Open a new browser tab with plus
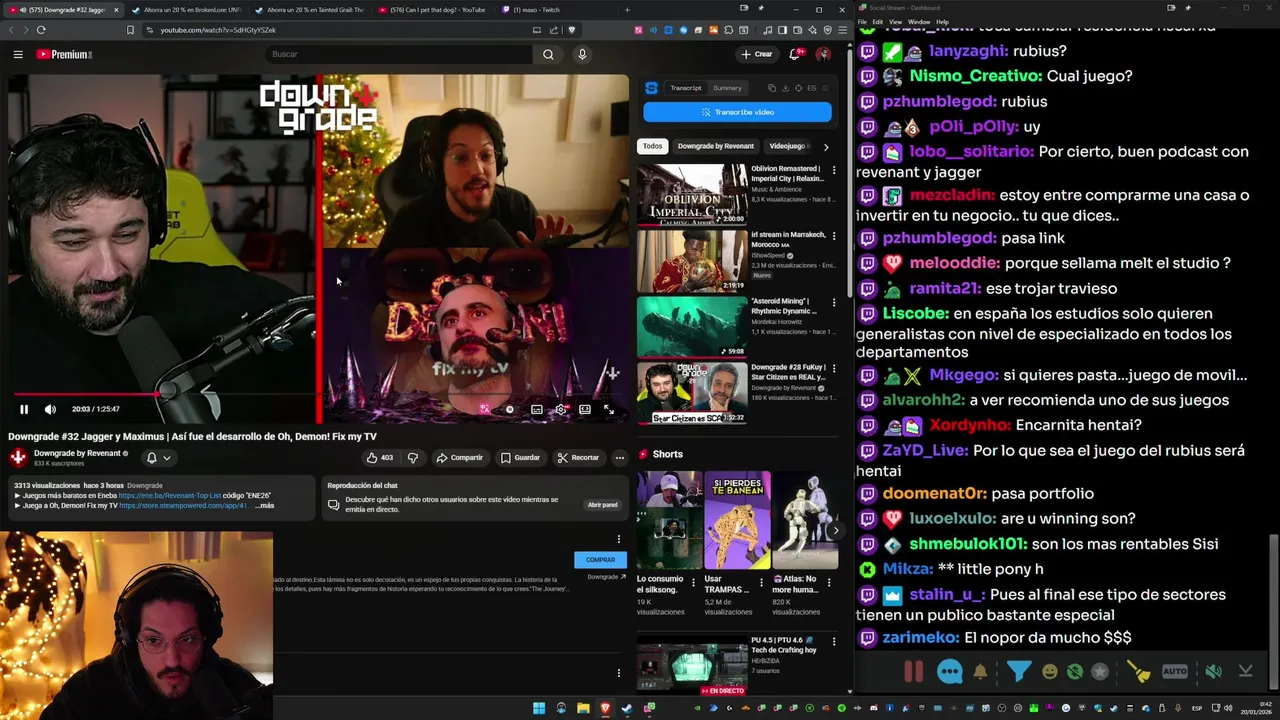The width and height of the screenshot is (1280, 720). (x=627, y=10)
